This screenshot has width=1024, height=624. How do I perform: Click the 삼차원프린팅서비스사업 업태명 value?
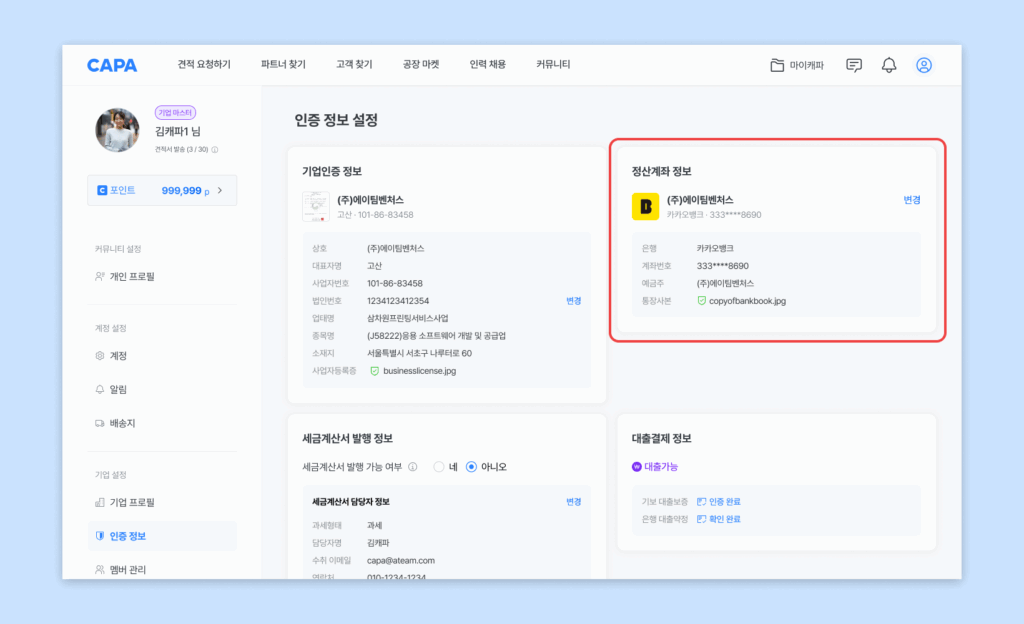408,319
